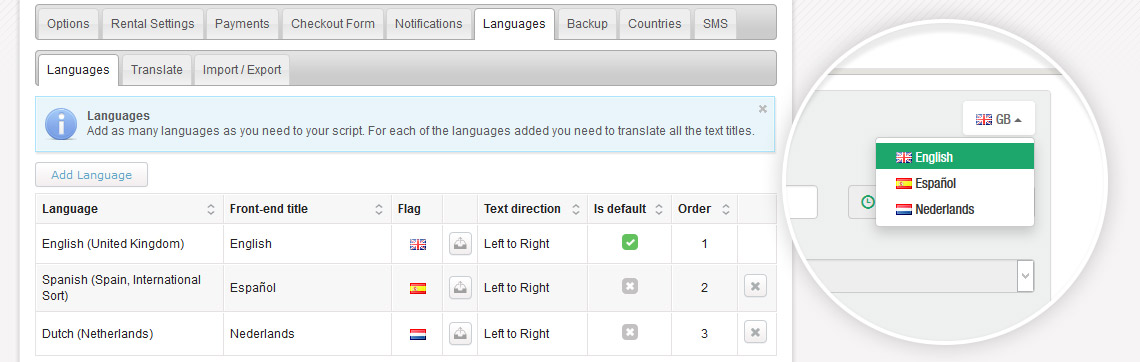This screenshot has height=362, width=1140.
Task: Click 'English (United Kingdom)' cell
Action: pyautogui.click(x=129, y=244)
